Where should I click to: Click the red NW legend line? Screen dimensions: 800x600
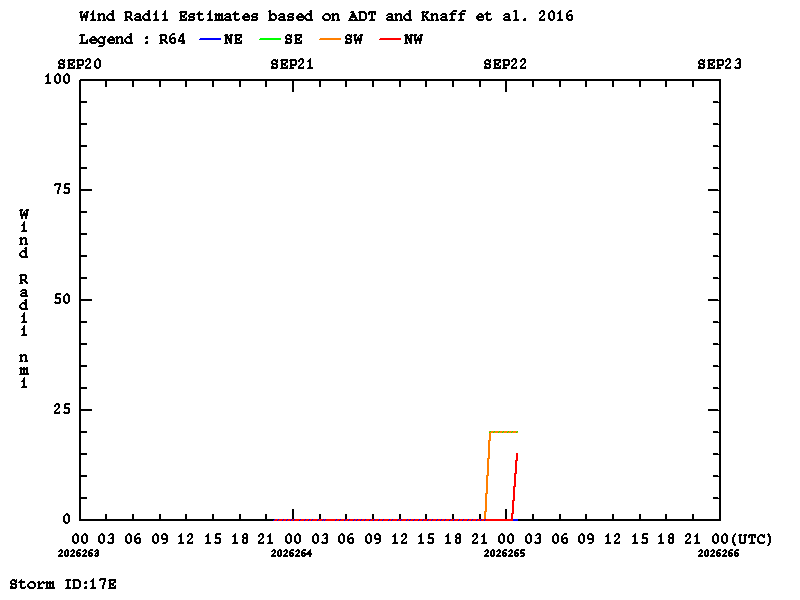(x=390, y=39)
